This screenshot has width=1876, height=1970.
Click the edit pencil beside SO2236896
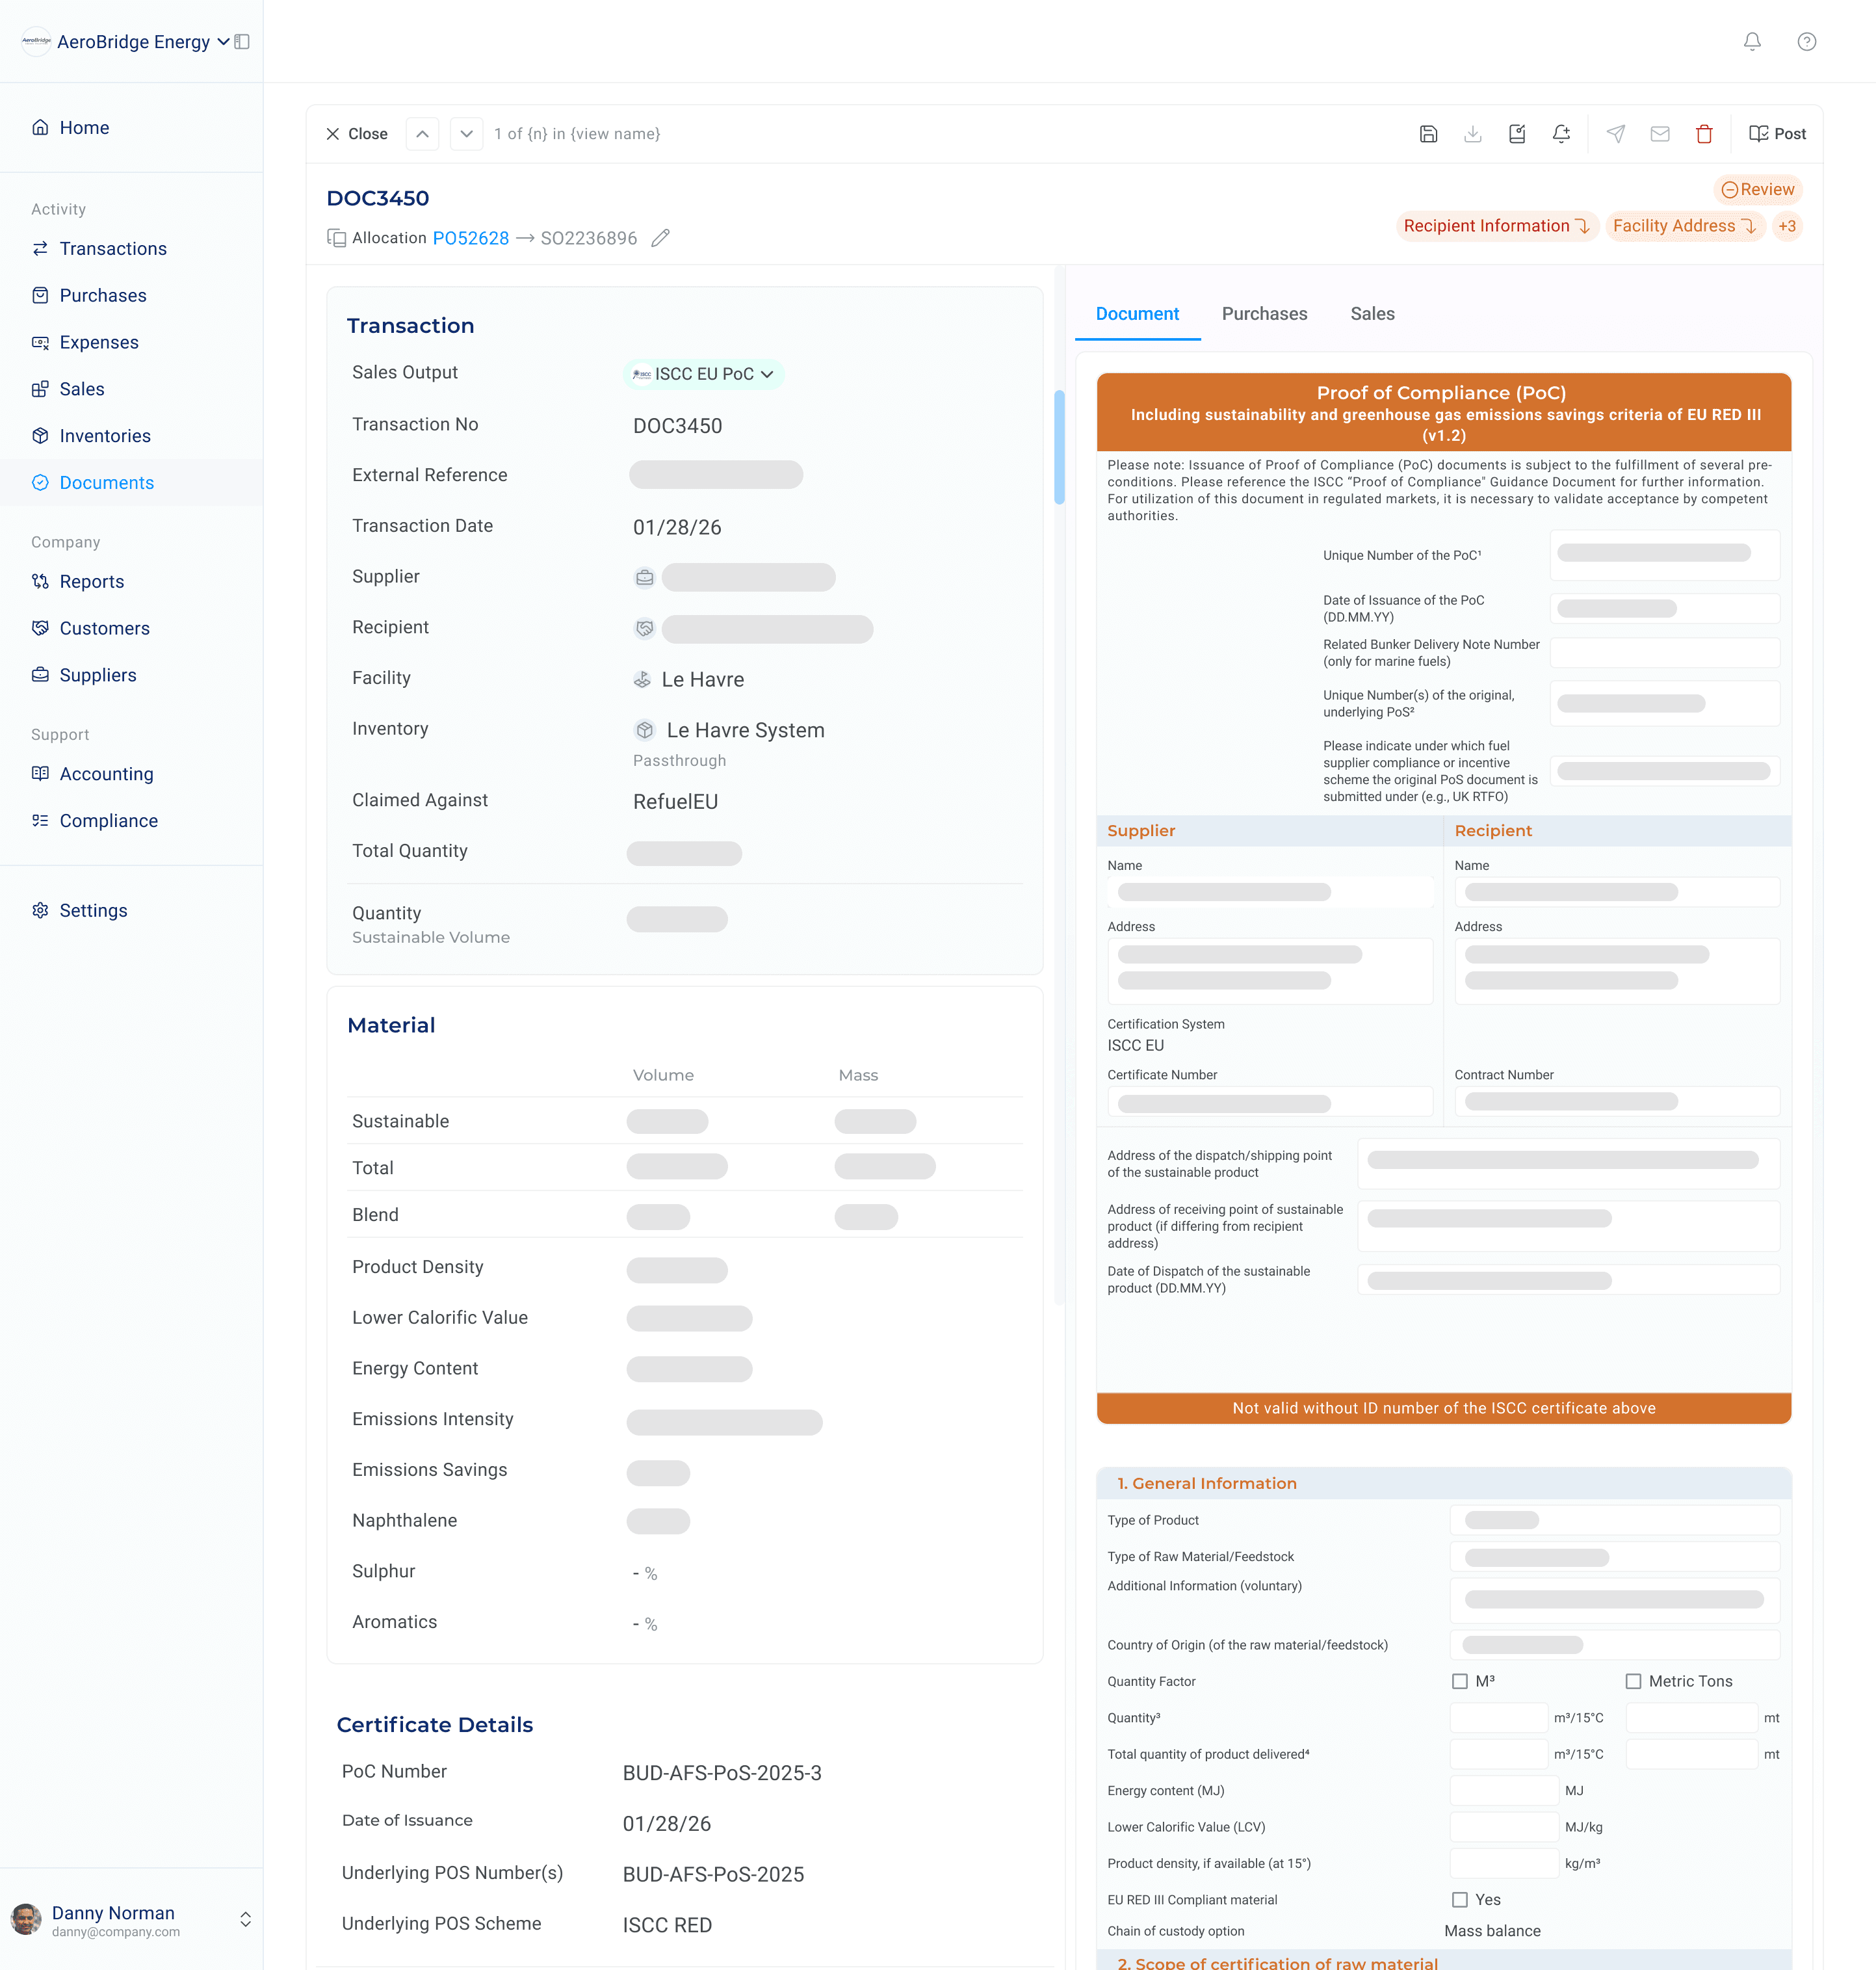point(660,238)
